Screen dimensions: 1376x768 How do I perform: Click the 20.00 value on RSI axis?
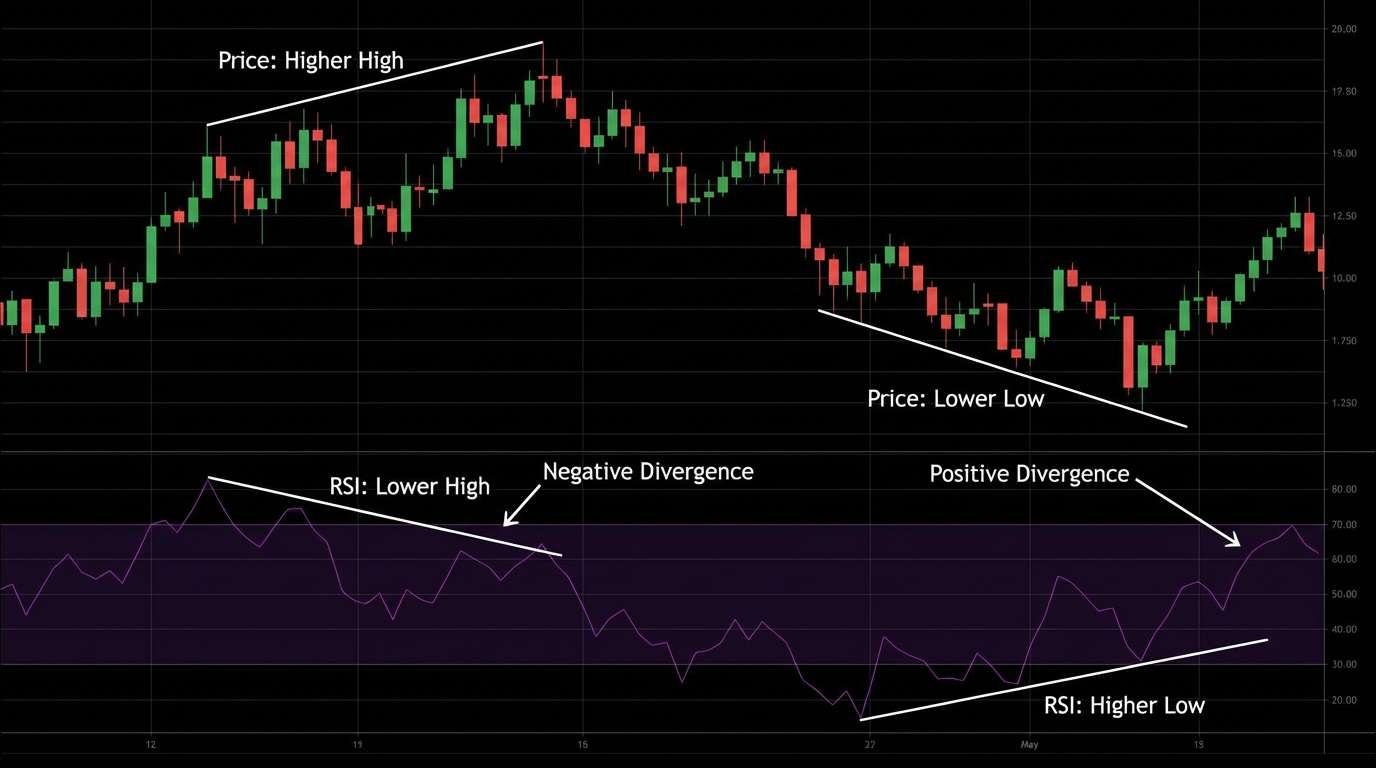pyautogui.click(x=1343, y=700)
